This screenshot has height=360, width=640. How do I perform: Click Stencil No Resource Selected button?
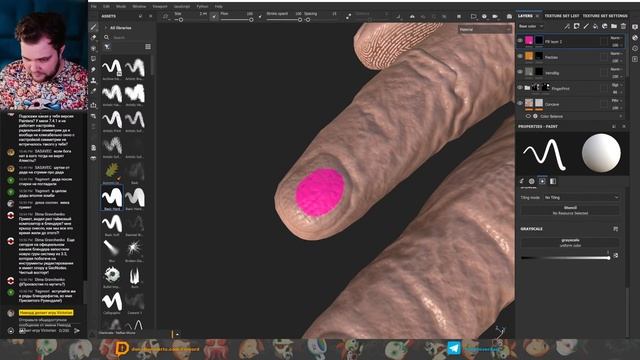coord(570,210)
